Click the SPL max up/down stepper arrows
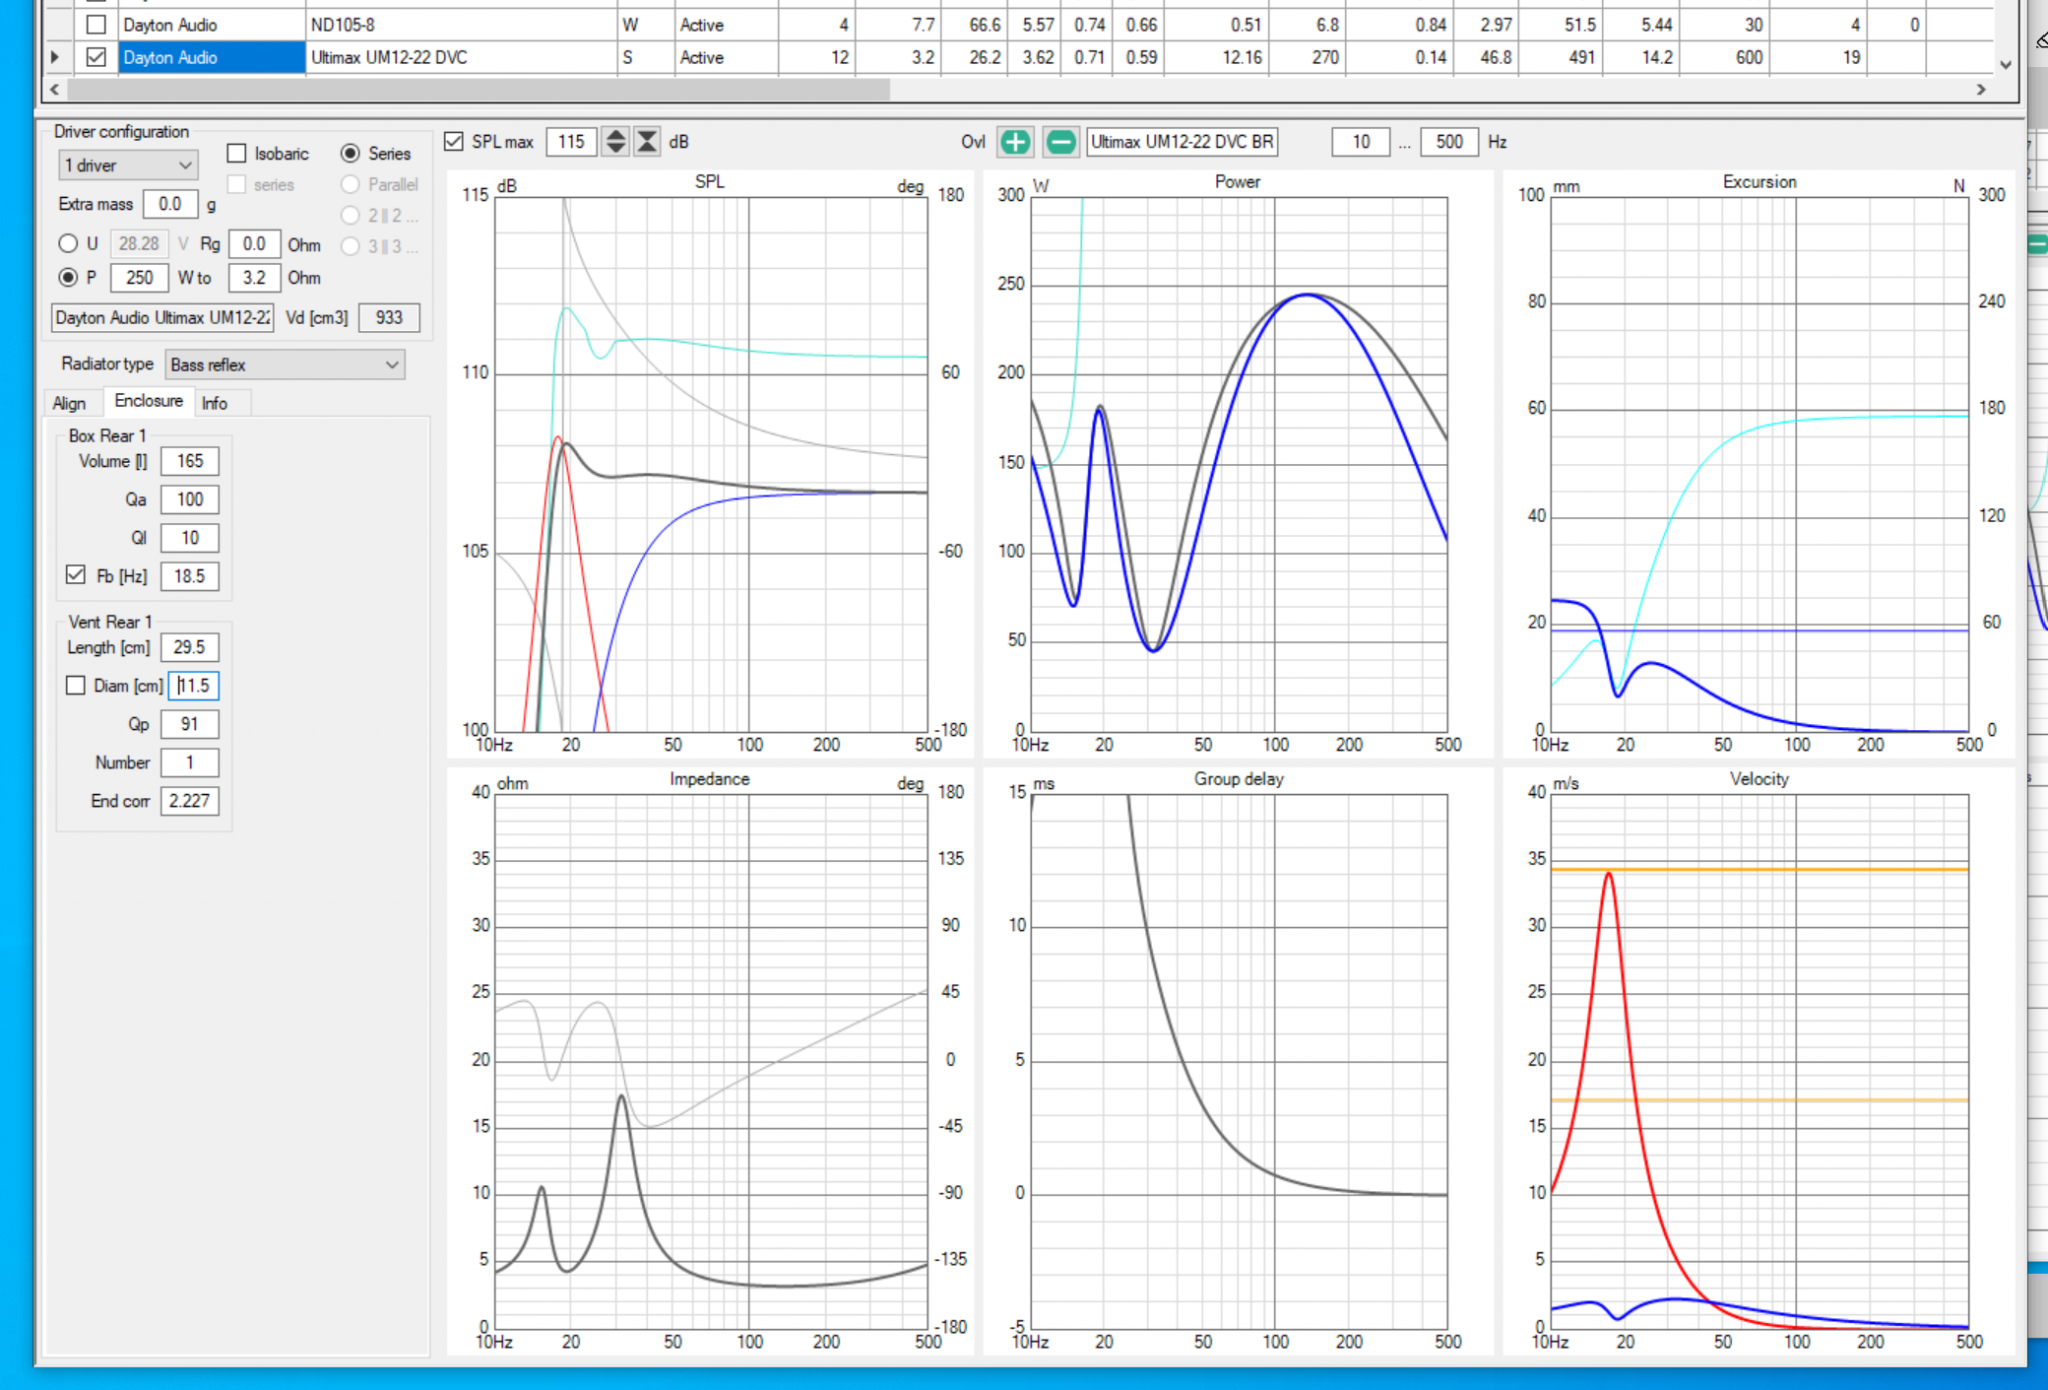2048x1390 pixels. 616,142
